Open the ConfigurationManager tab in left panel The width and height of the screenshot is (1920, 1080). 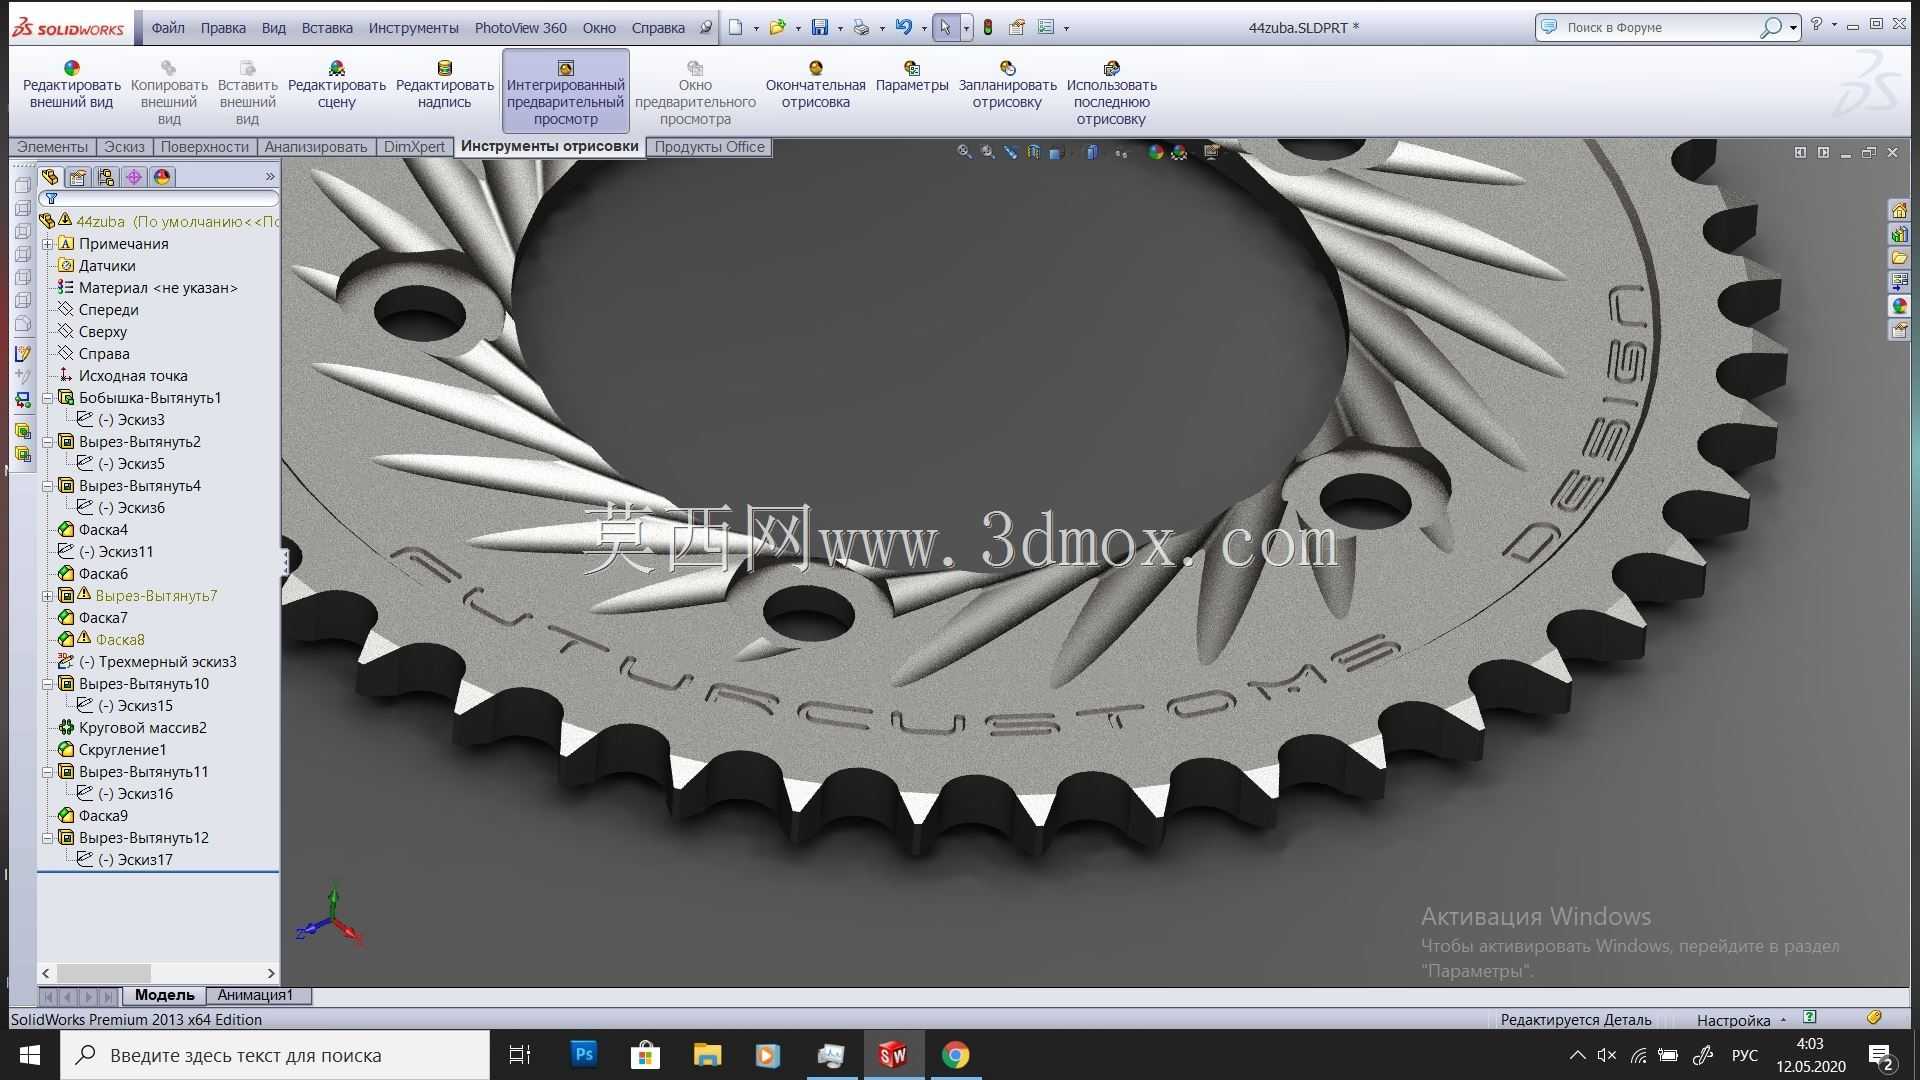pyautogui.click(x=106, y=177)
